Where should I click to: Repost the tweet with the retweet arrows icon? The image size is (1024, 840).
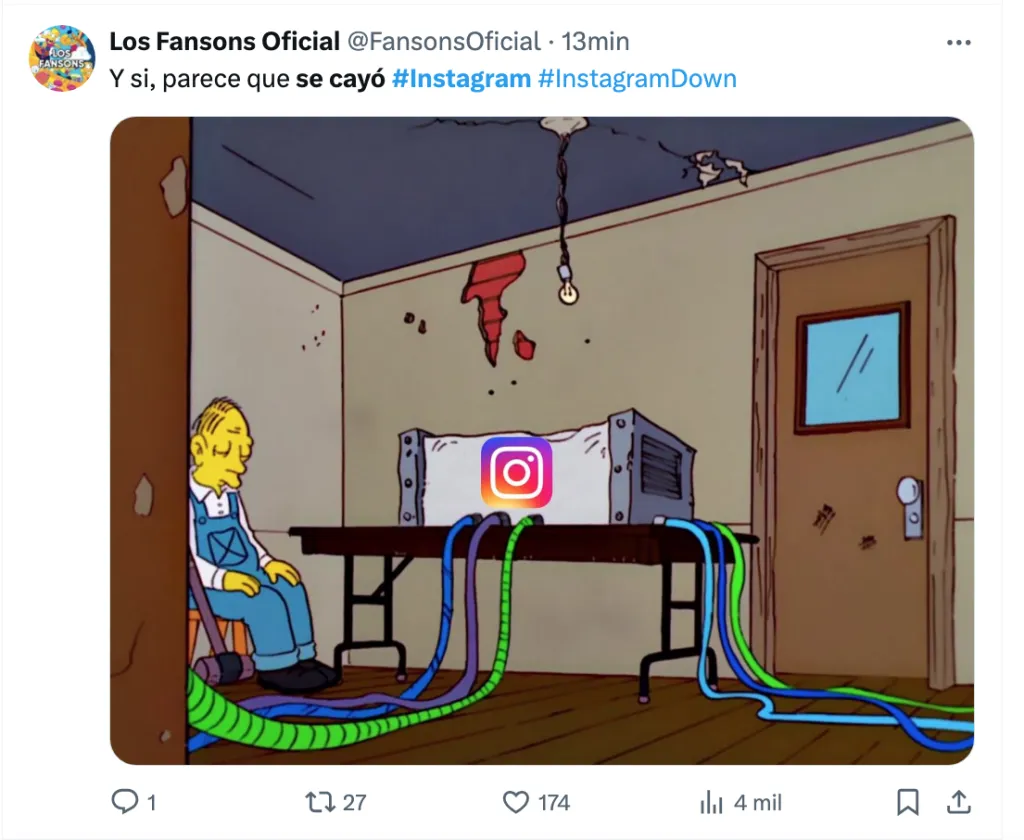click(319, 801)
